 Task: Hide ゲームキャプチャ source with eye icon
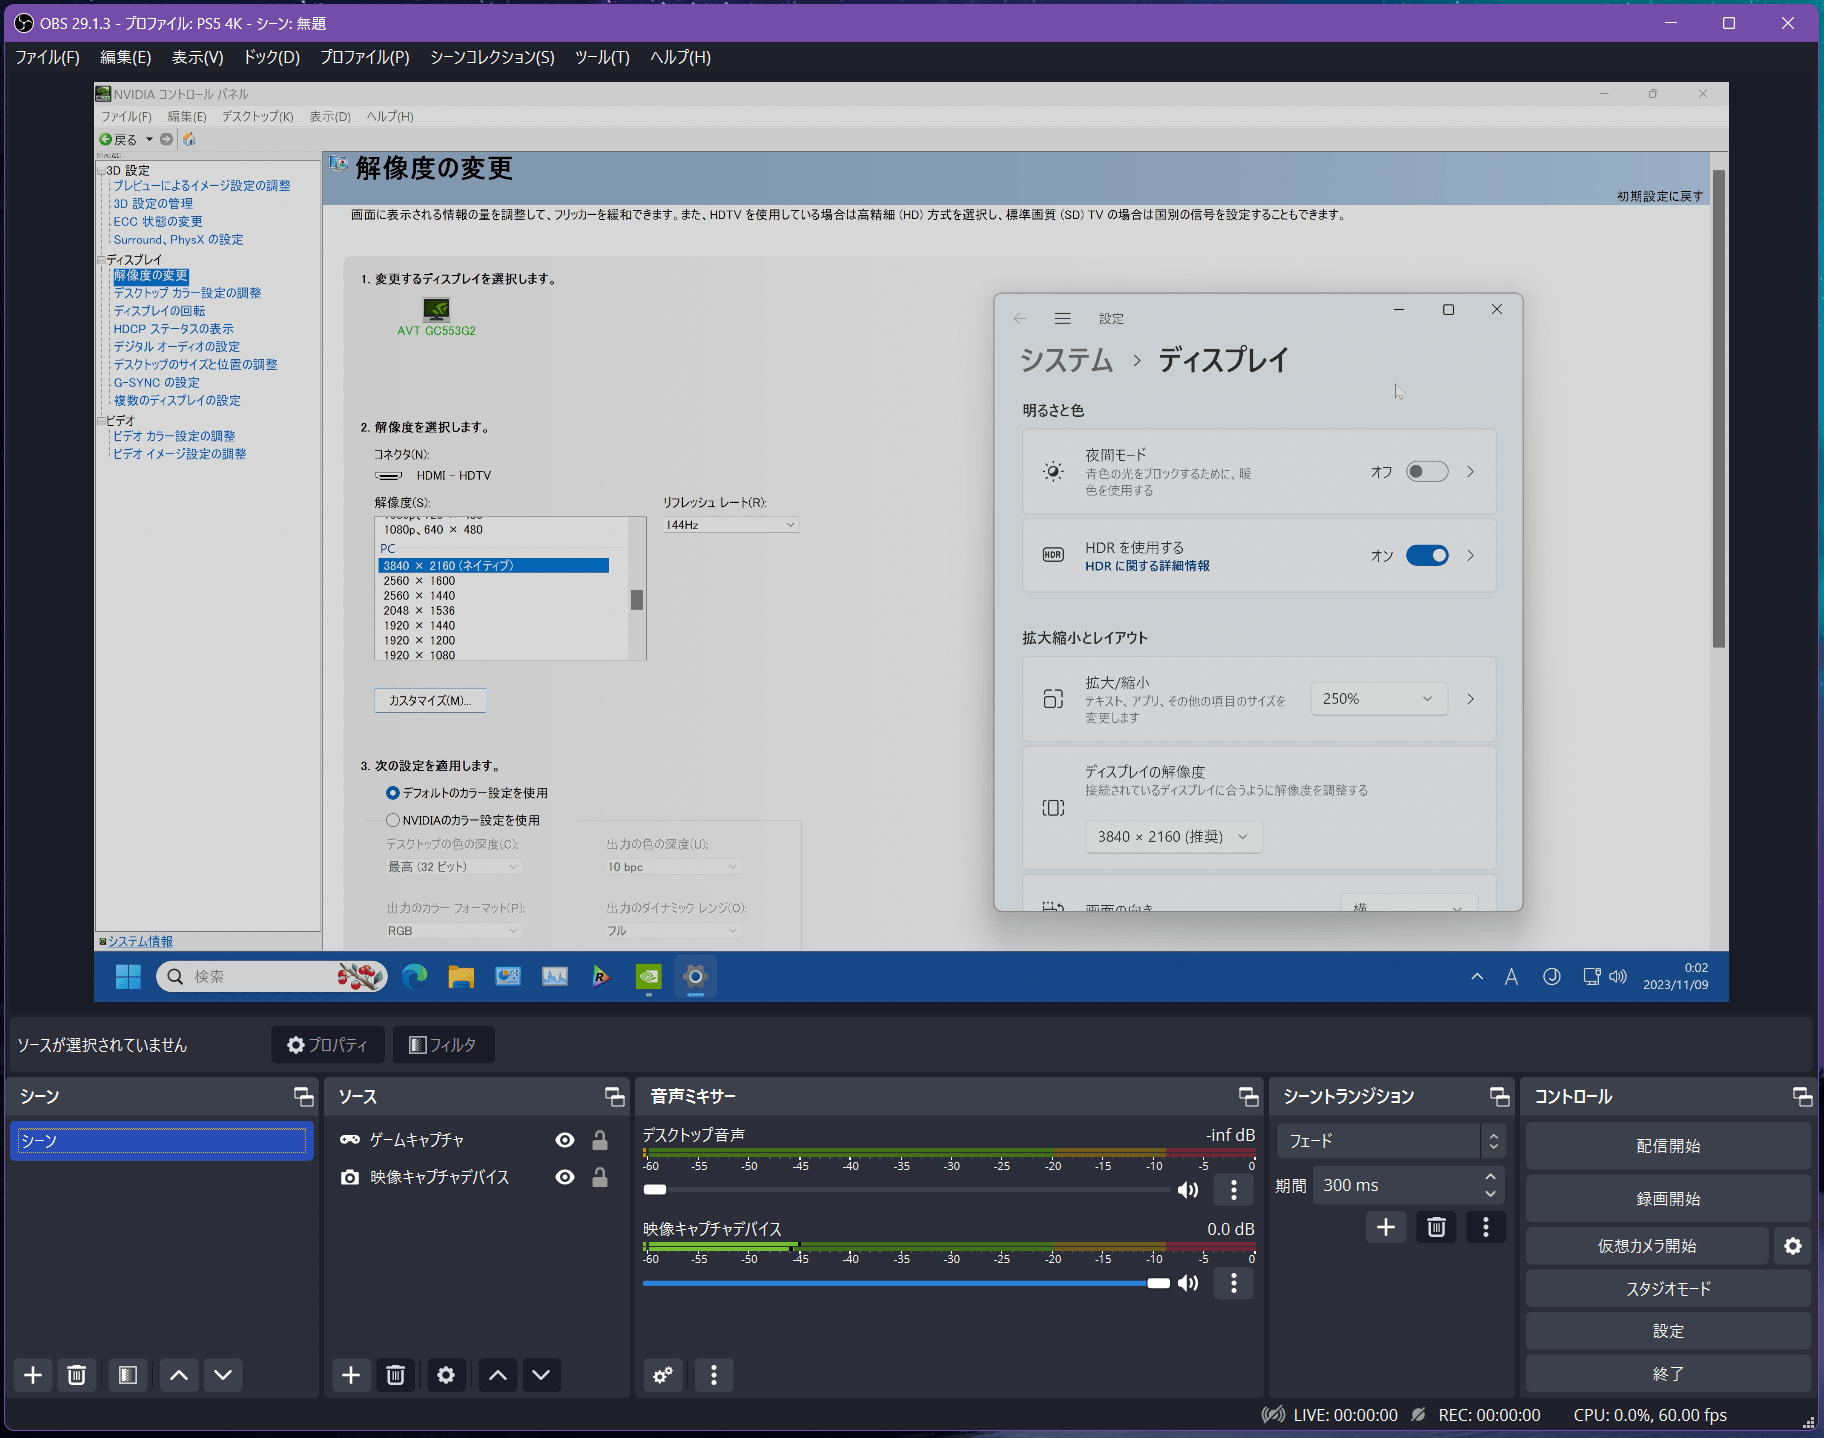565,1140
